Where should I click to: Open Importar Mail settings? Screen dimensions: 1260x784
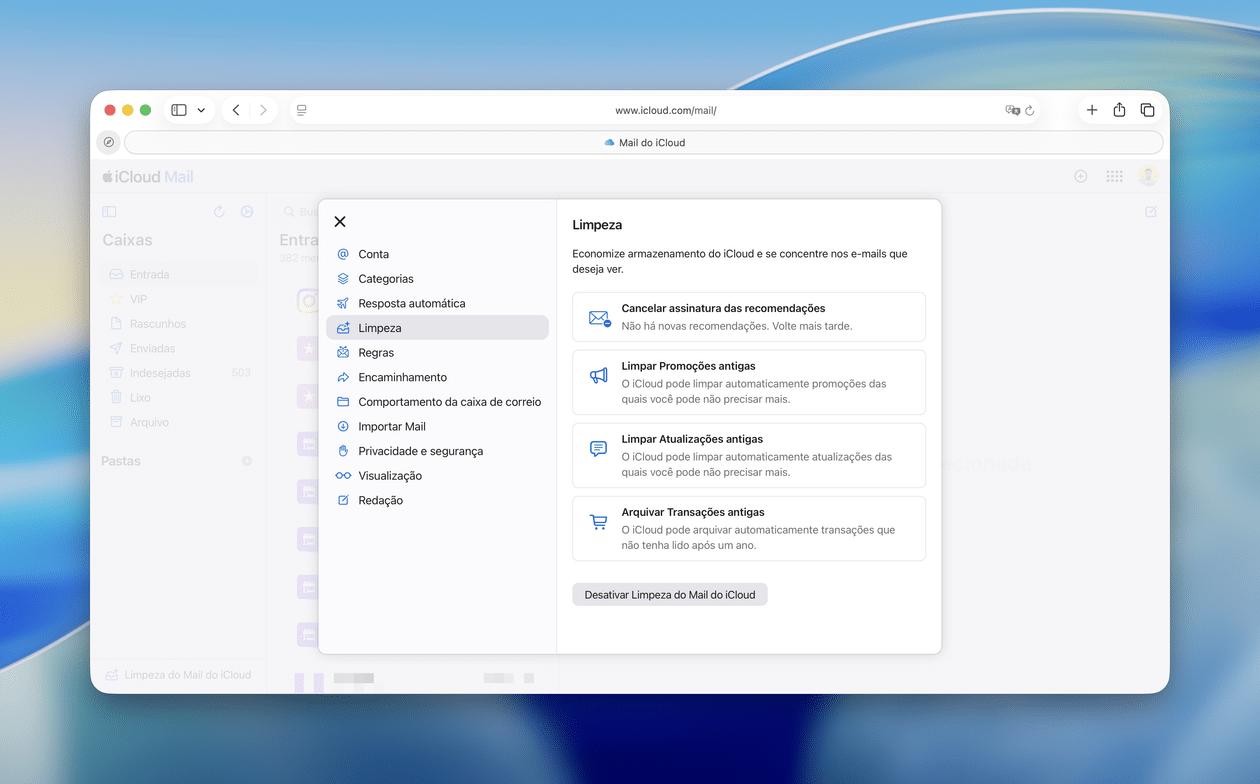pos(437,427)
